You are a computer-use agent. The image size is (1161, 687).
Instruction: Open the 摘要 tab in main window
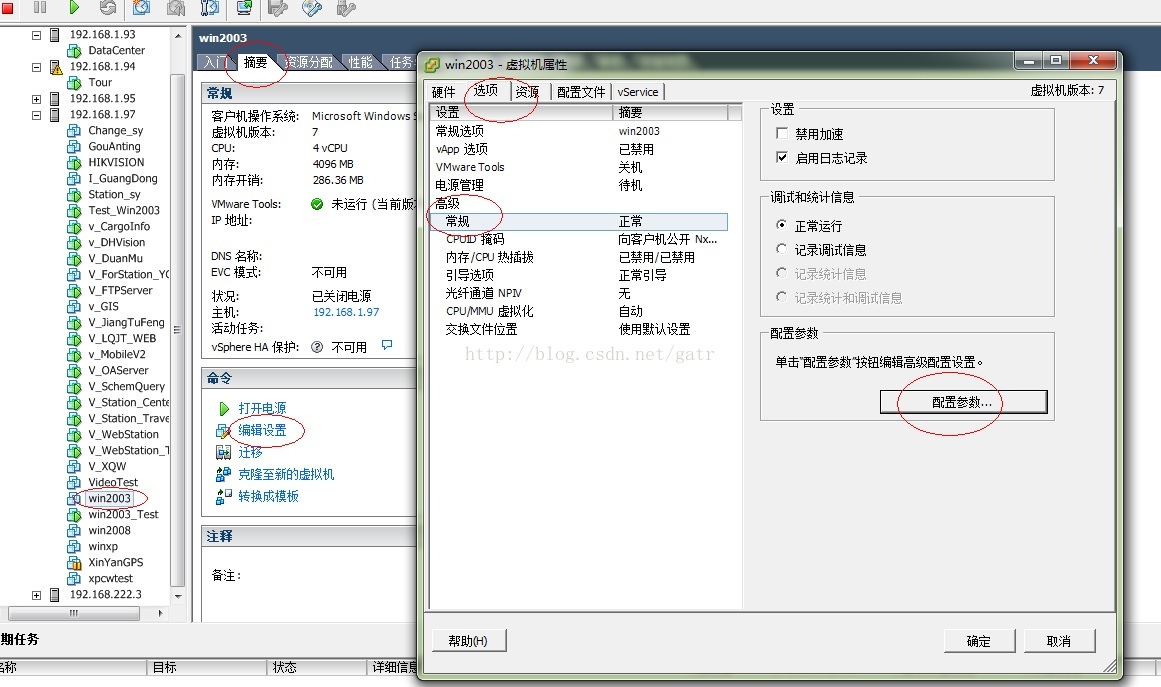[255, 62]
